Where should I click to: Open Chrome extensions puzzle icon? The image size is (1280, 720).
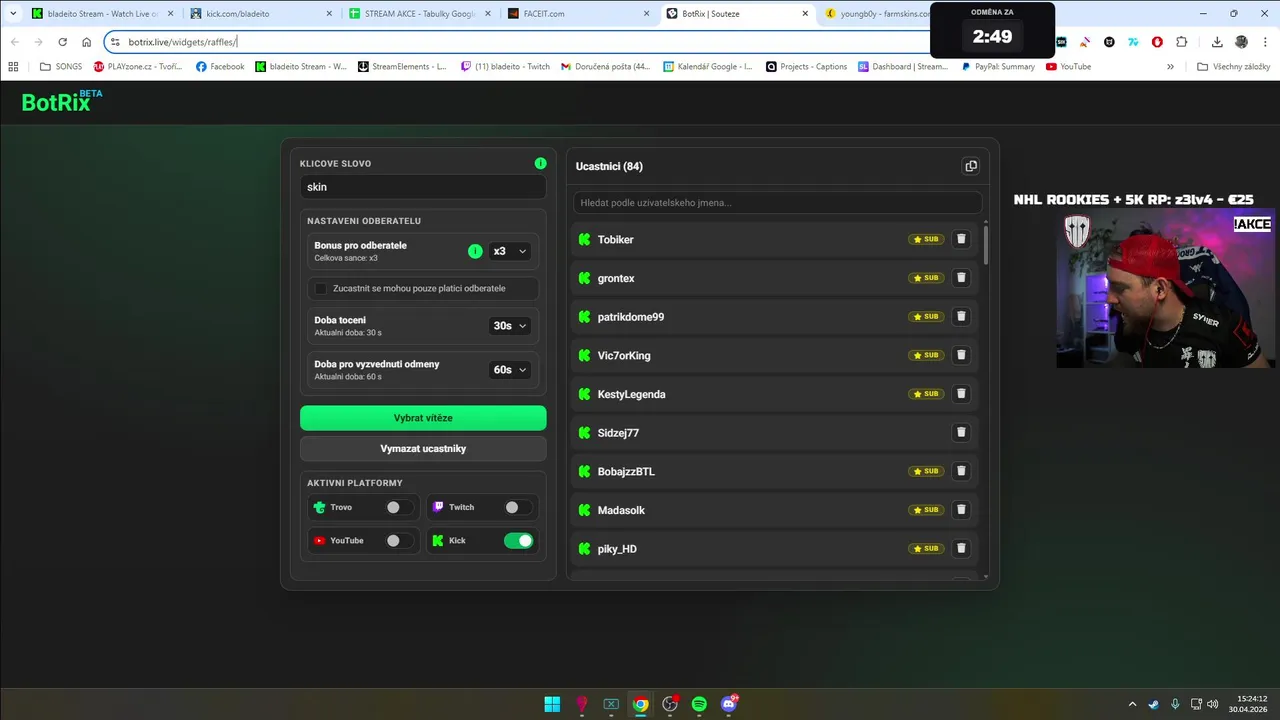pos(1181,42)
